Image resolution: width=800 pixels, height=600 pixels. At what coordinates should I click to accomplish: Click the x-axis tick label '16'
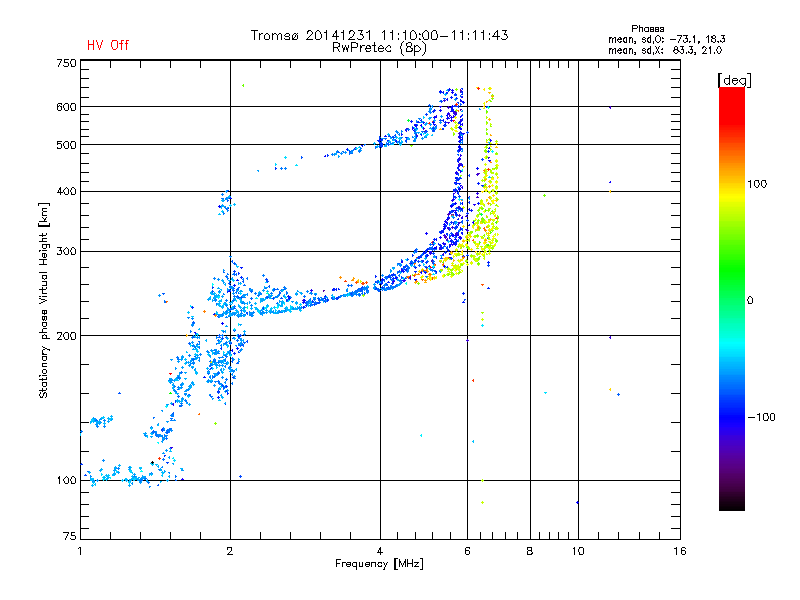pyautogui.click(x=680, y=551)
